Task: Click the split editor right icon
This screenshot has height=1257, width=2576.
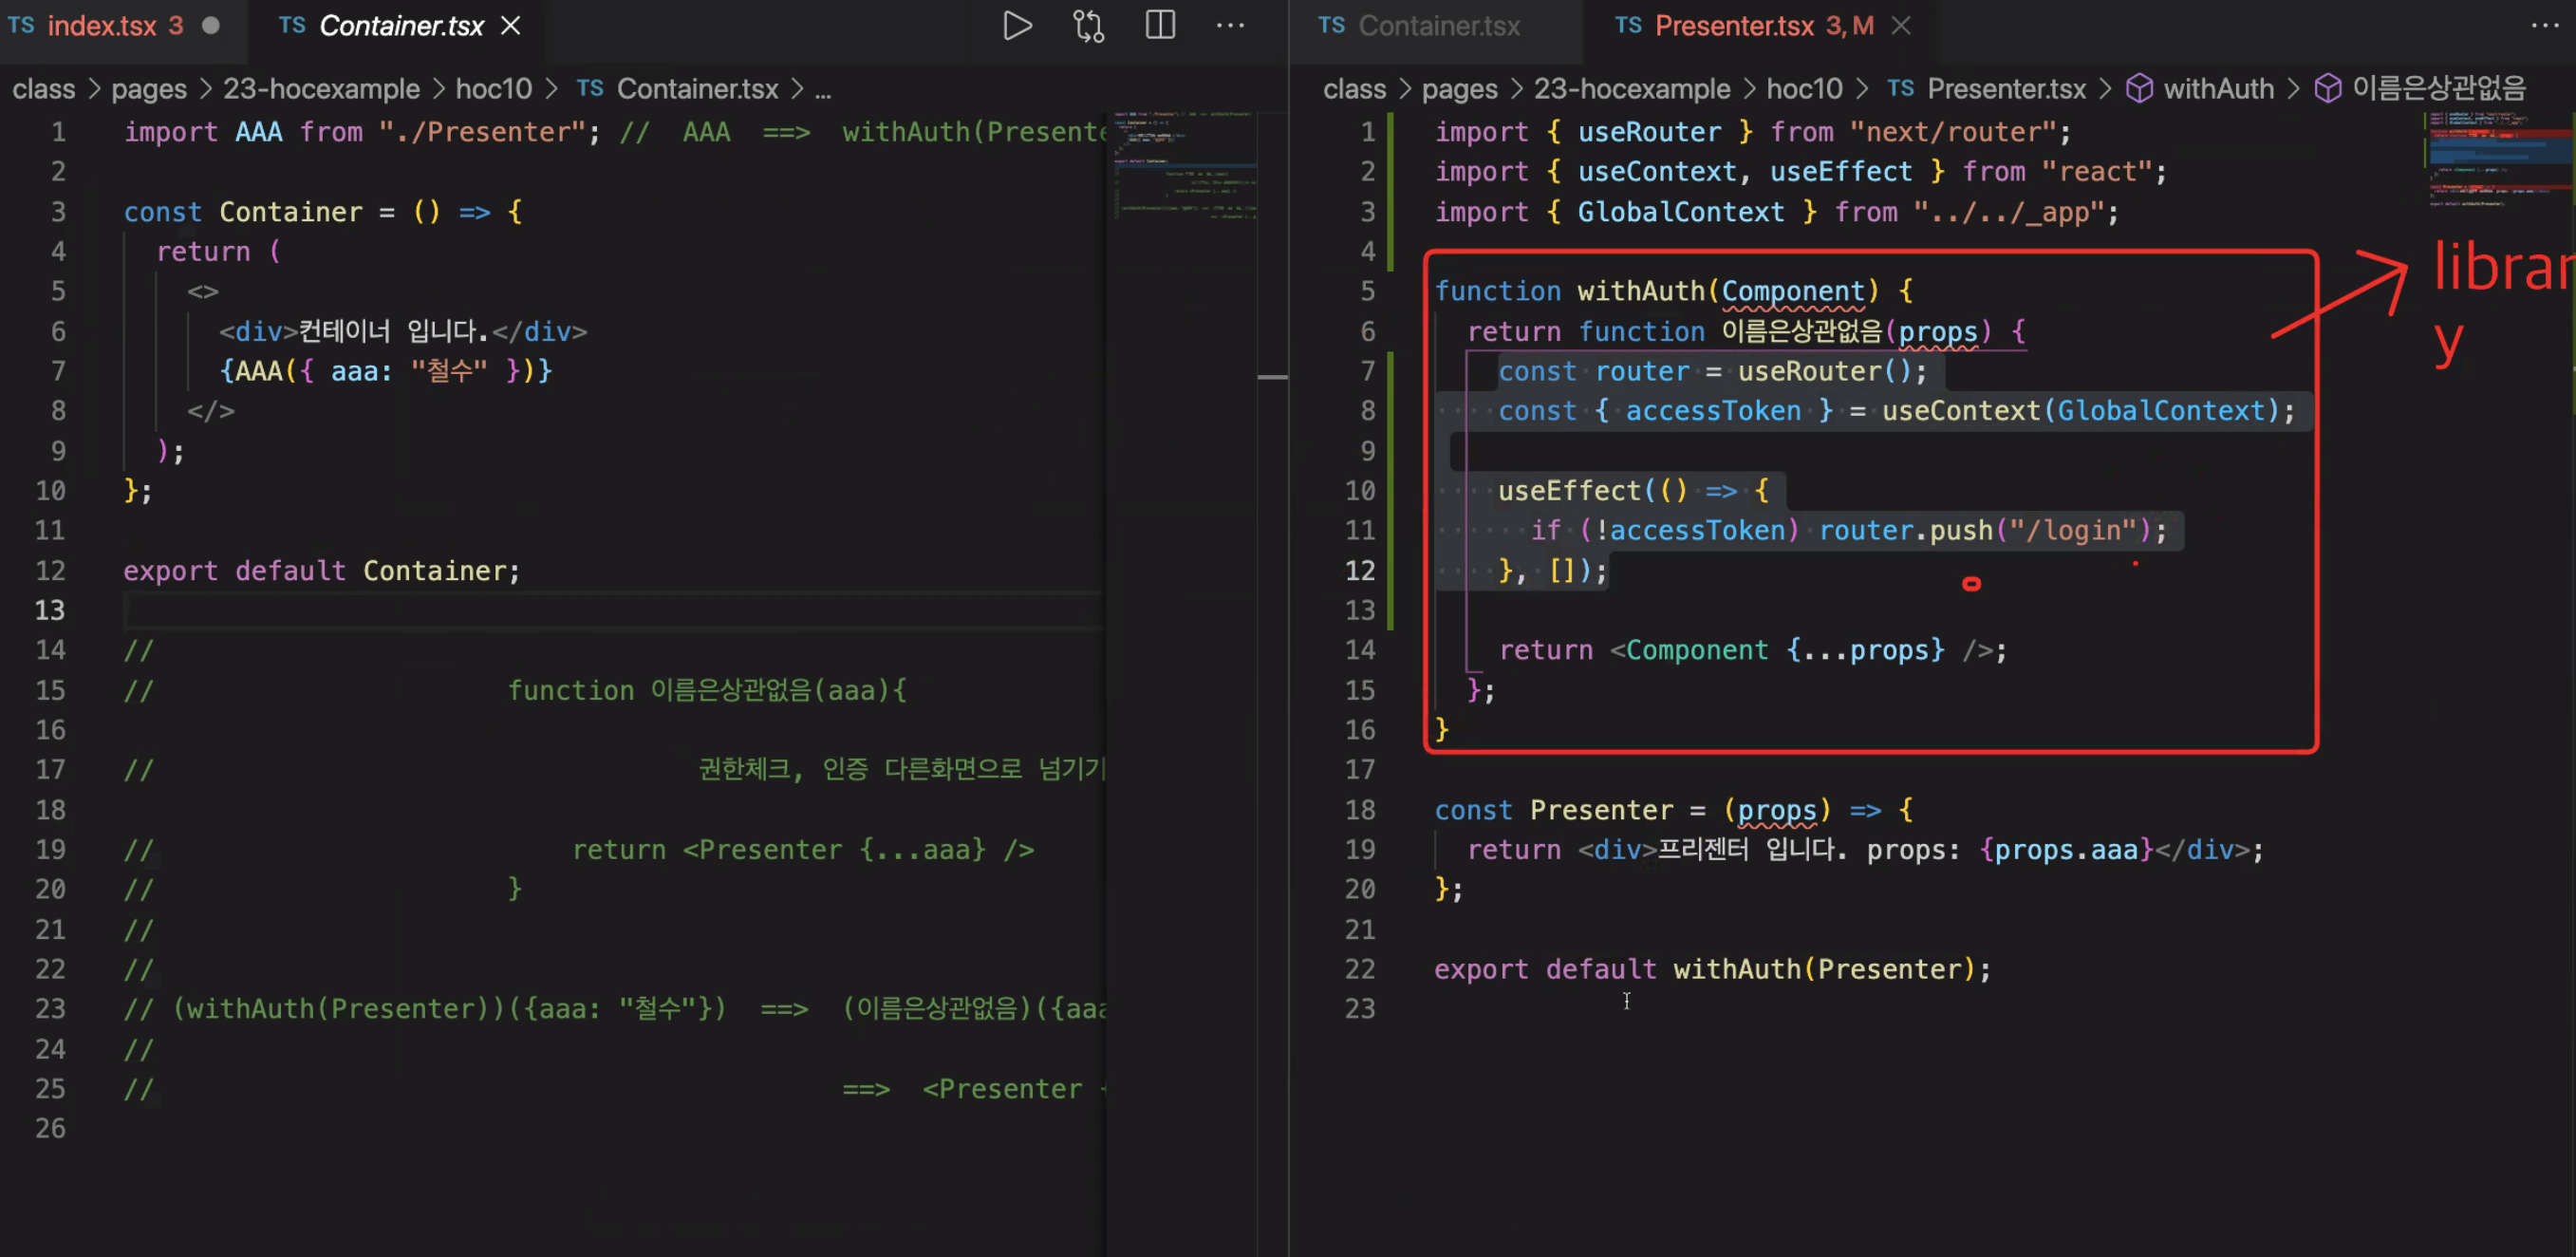Action: (1160, 26)
